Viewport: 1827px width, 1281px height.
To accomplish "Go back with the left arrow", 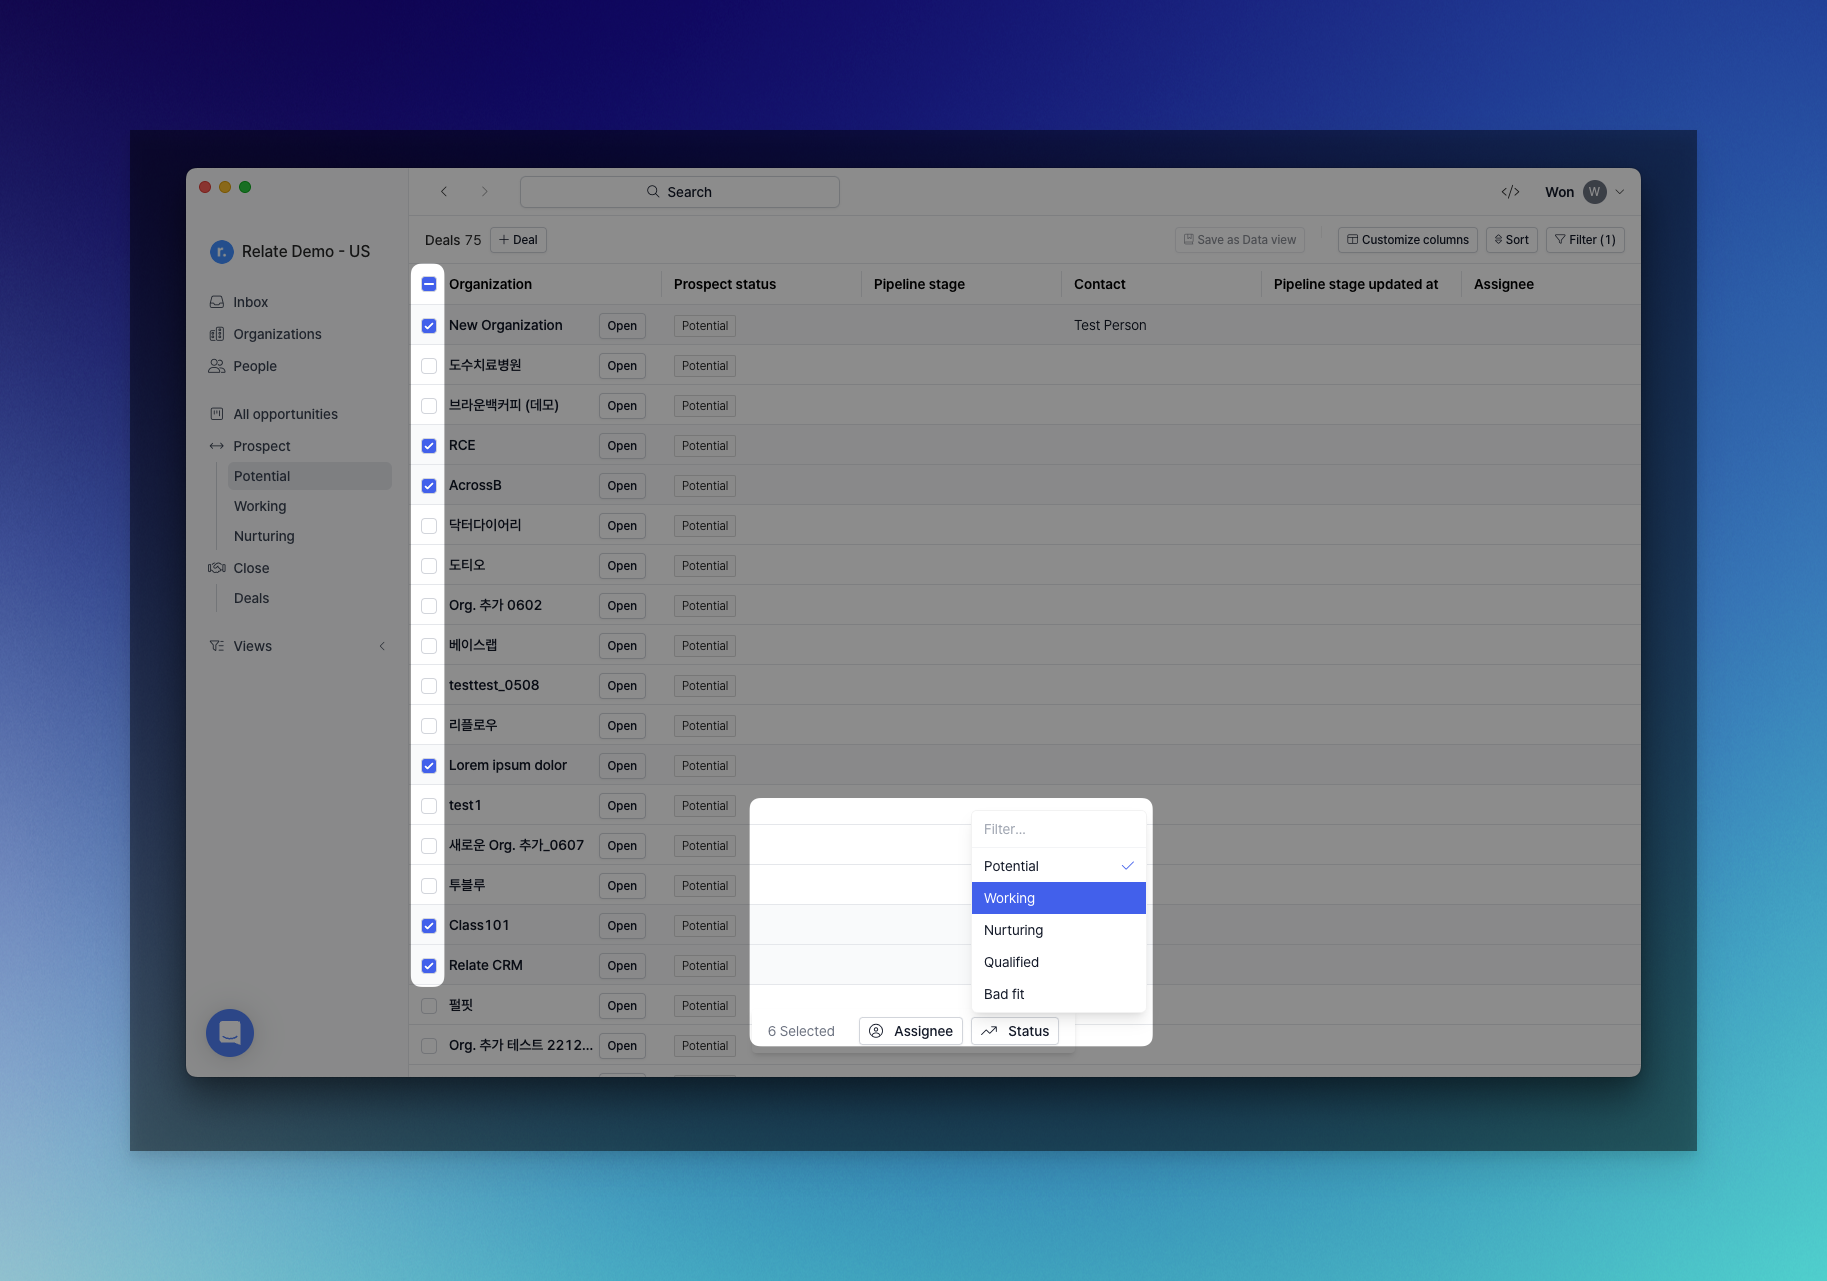I will pyautogui.click(x=444, y=192).
